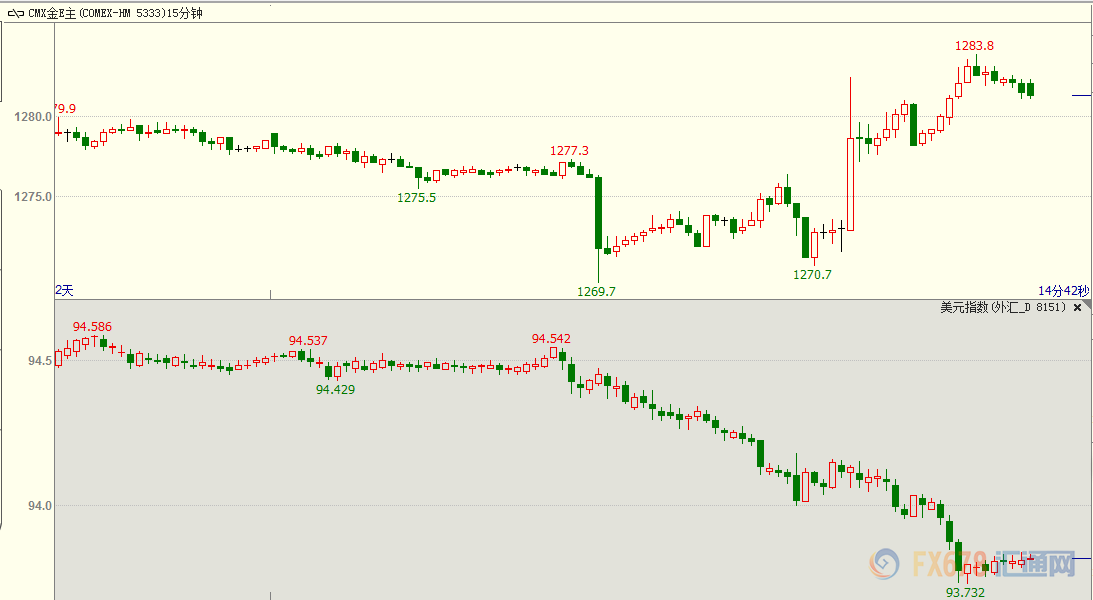Image resolution: width=1093 pixels, height=600 pixels.
Task: Click the 1280.0 price axis label
Action: click(x=35, y=117)
